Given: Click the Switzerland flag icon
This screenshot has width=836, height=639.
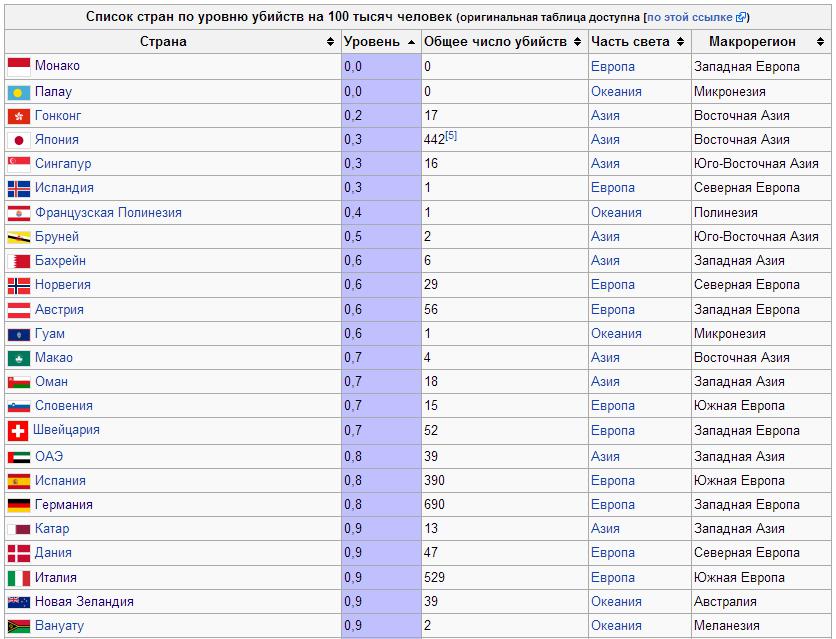Looking at the screenshot, I should 18,431.
